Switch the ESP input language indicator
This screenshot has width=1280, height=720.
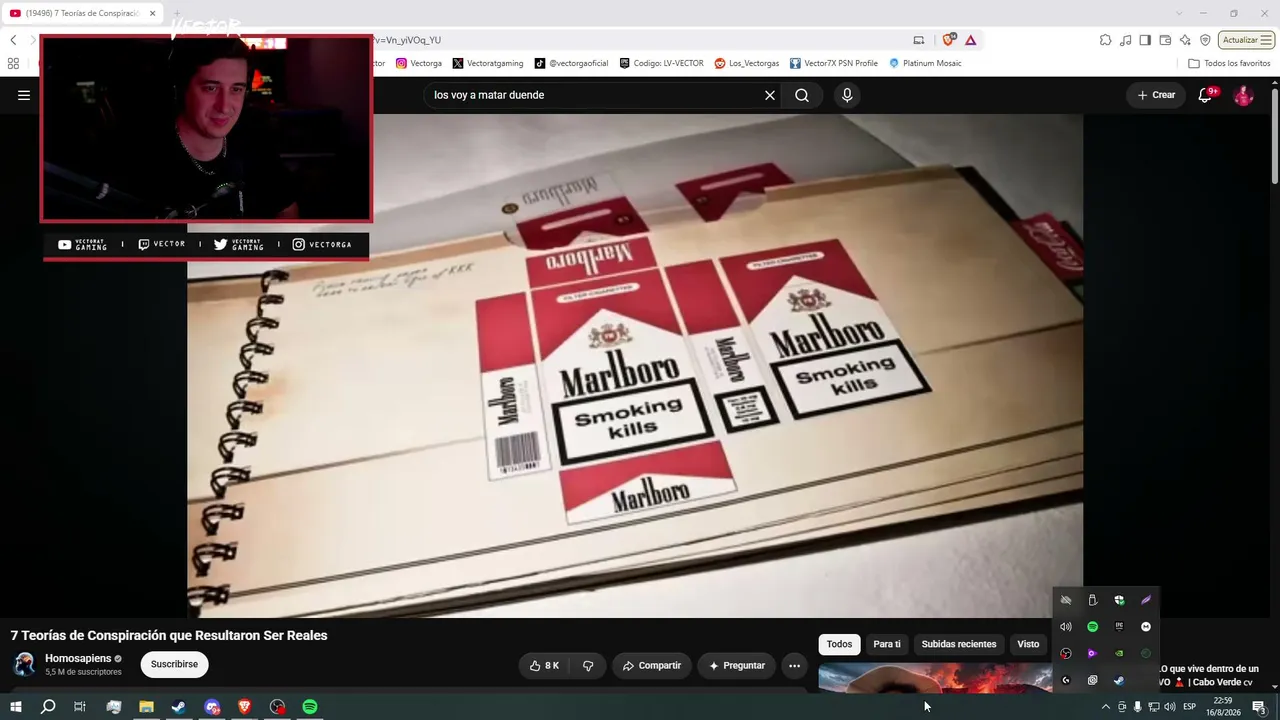coord(1190,707)
